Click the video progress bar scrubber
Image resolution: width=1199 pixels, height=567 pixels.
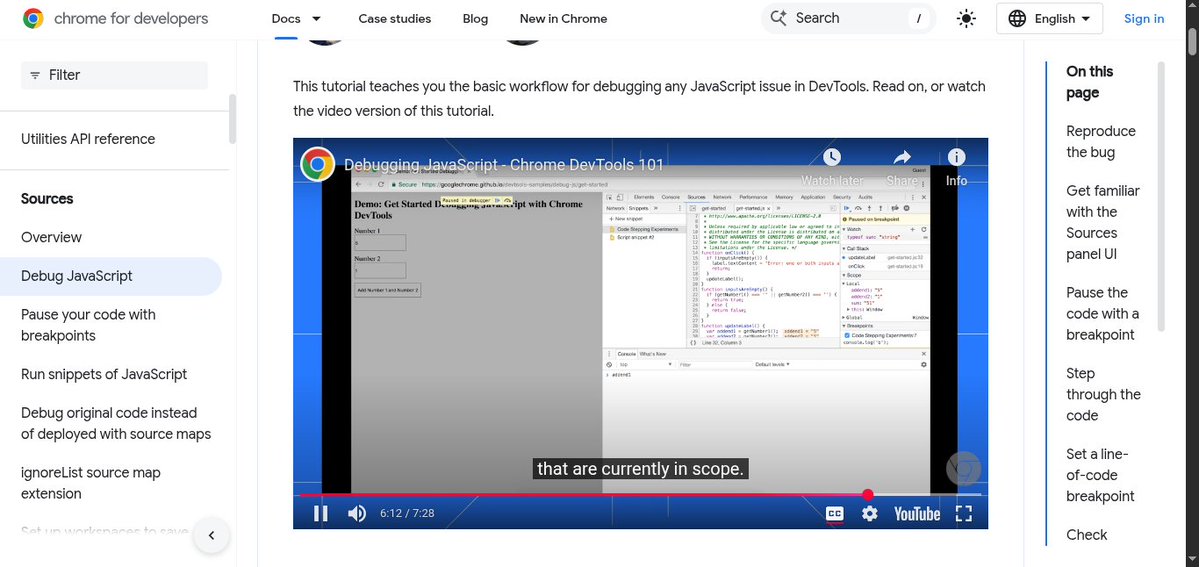coord(868,495)
